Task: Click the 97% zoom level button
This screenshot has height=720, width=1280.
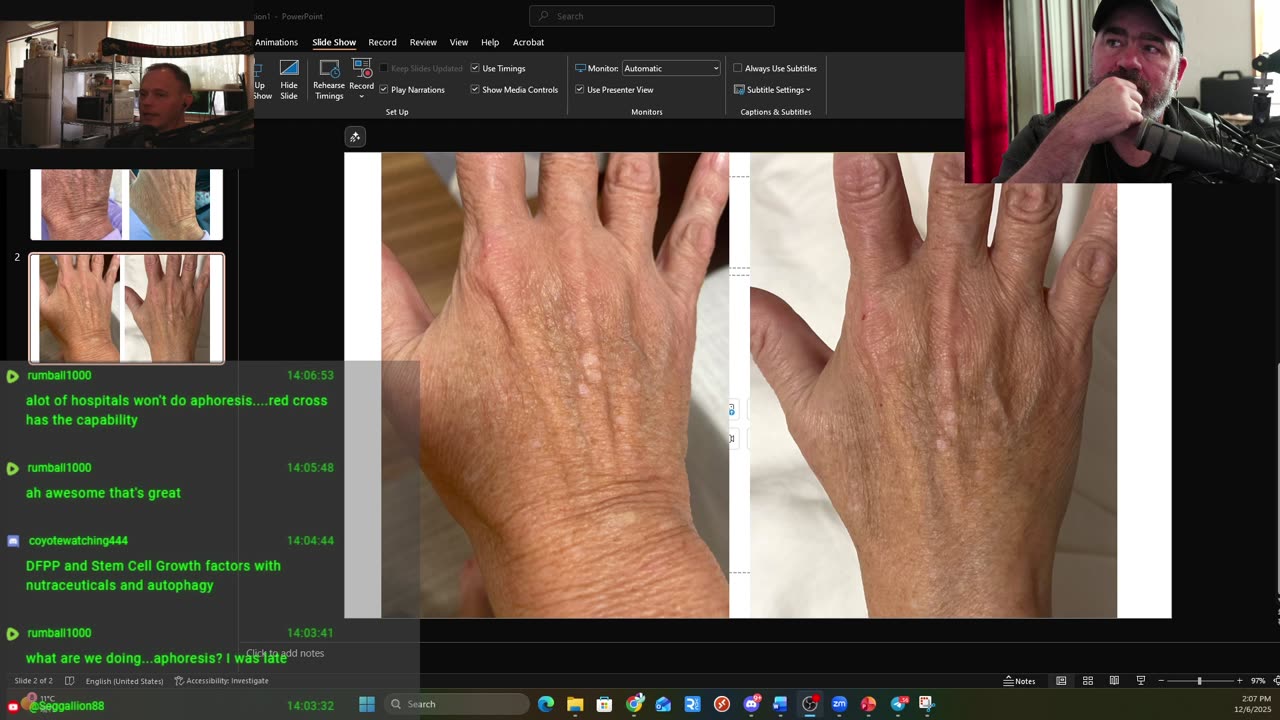Action: (1258, 681)
